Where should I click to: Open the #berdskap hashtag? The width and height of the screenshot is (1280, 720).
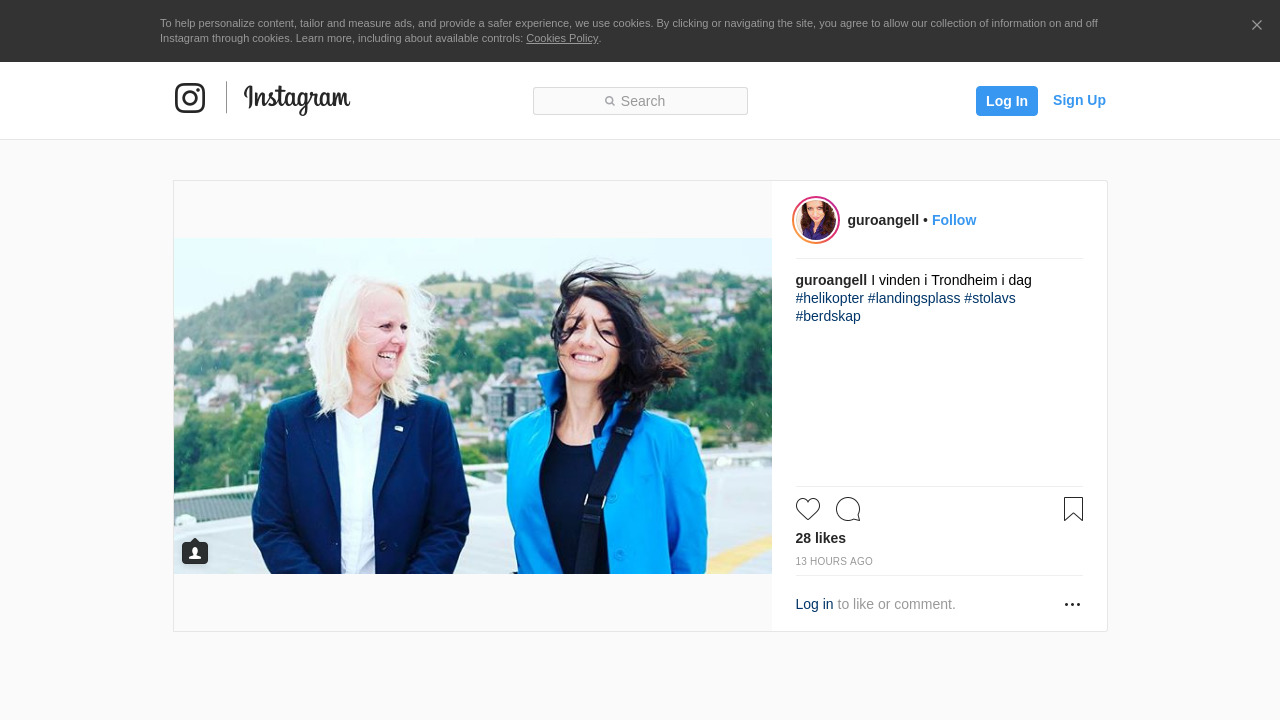pyautogui.click(x=828, y=316)
